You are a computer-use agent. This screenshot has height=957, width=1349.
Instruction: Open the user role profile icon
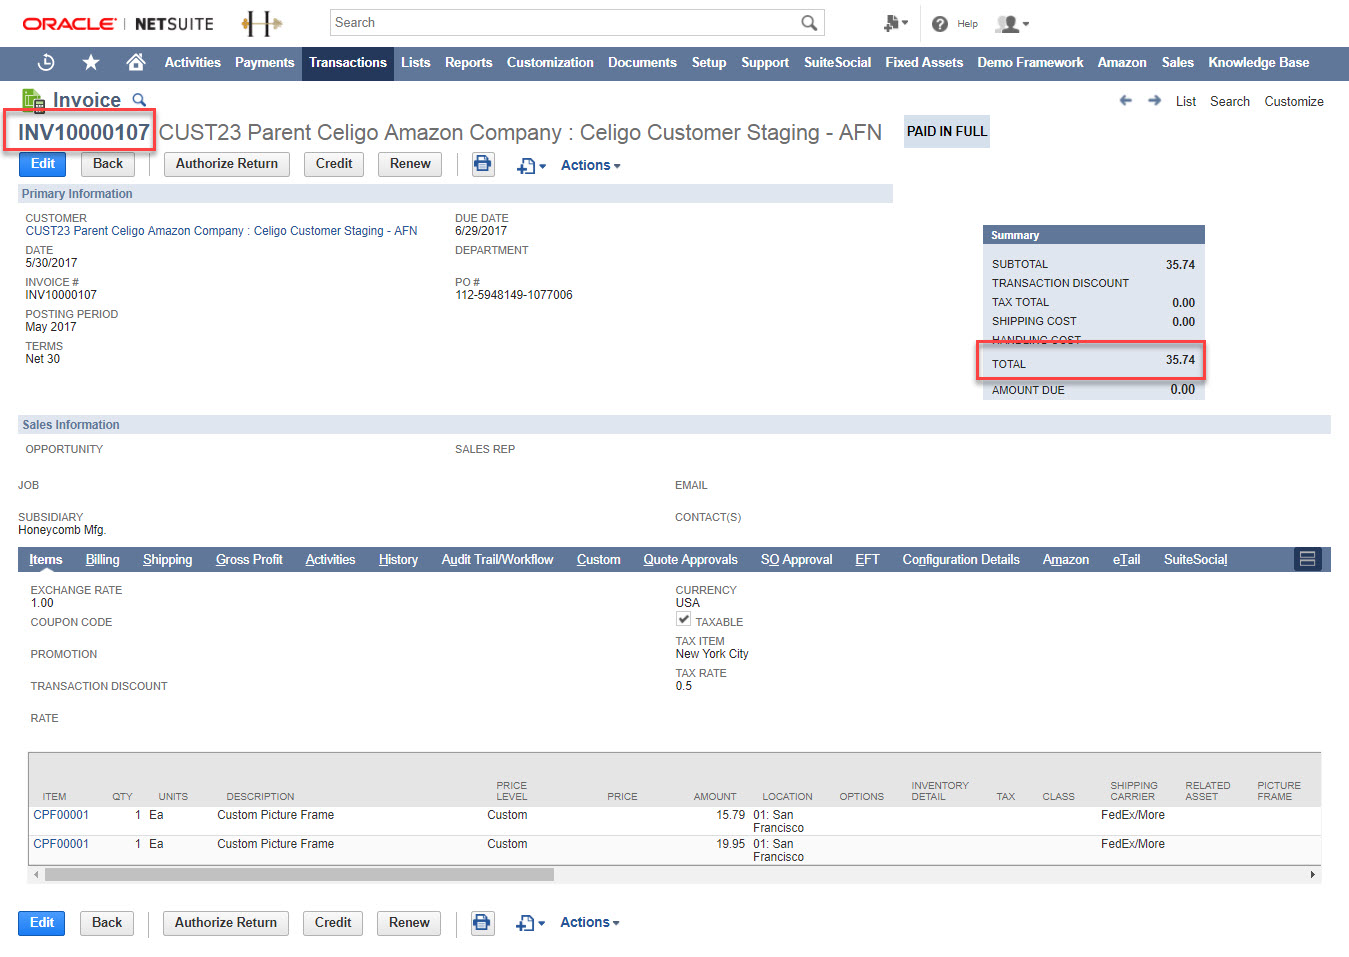[1012, 24]
